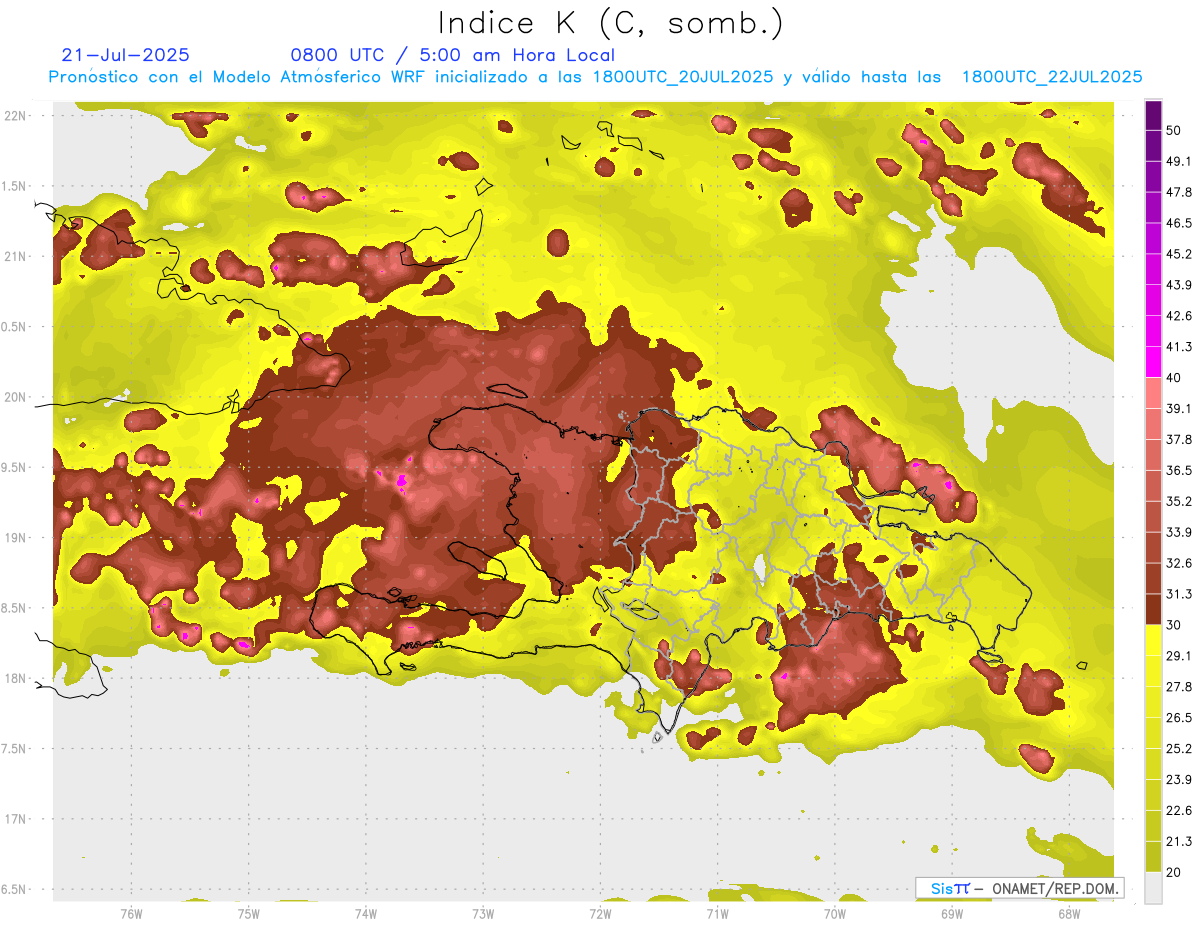The height and width of the screenshot is (927, 1200).
Task: Click the "Indice K (C, somb.)" map title
Action: click(611, 23)
